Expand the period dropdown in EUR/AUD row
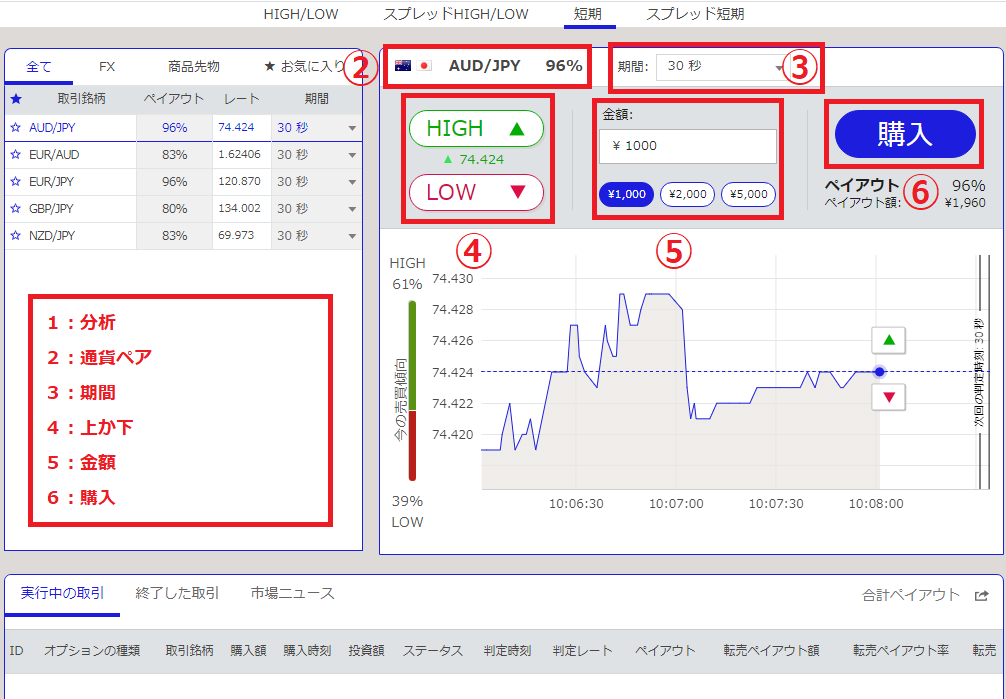Viewport: 1006px width, 699px height. 352,155
